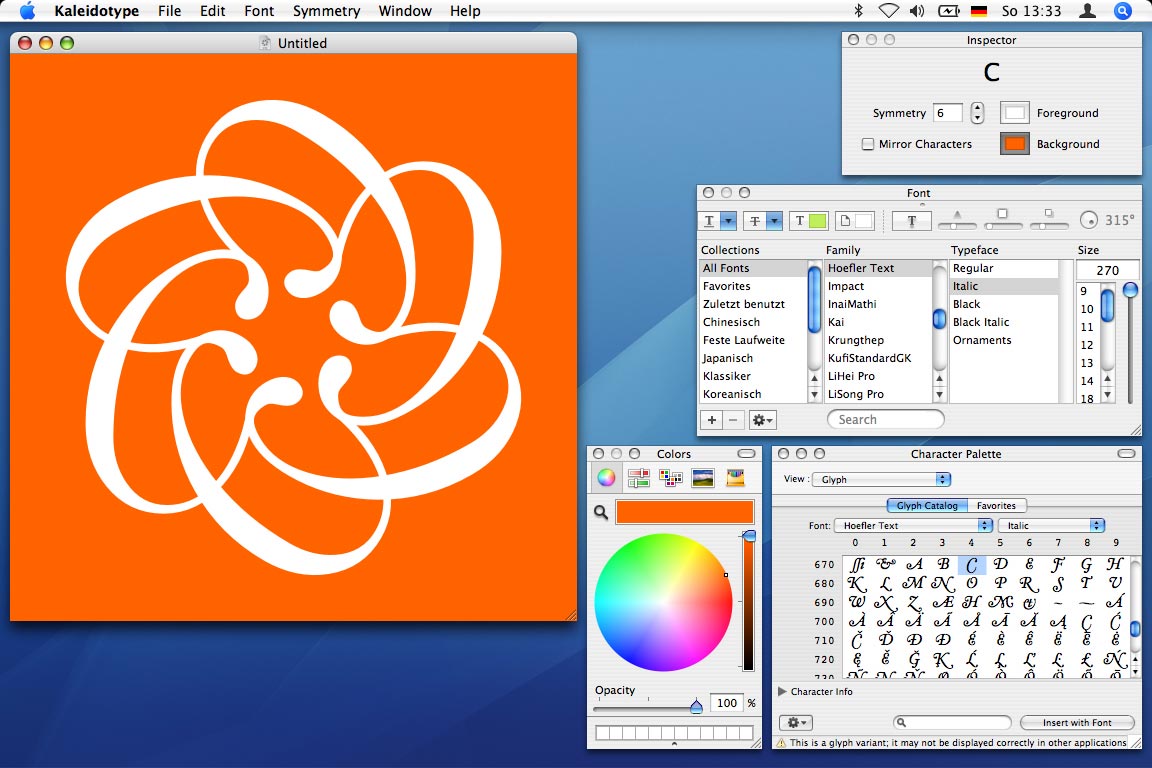Select the Black Italic typeface
This screenshot has height=768, width=1152.
click(981, 322)
